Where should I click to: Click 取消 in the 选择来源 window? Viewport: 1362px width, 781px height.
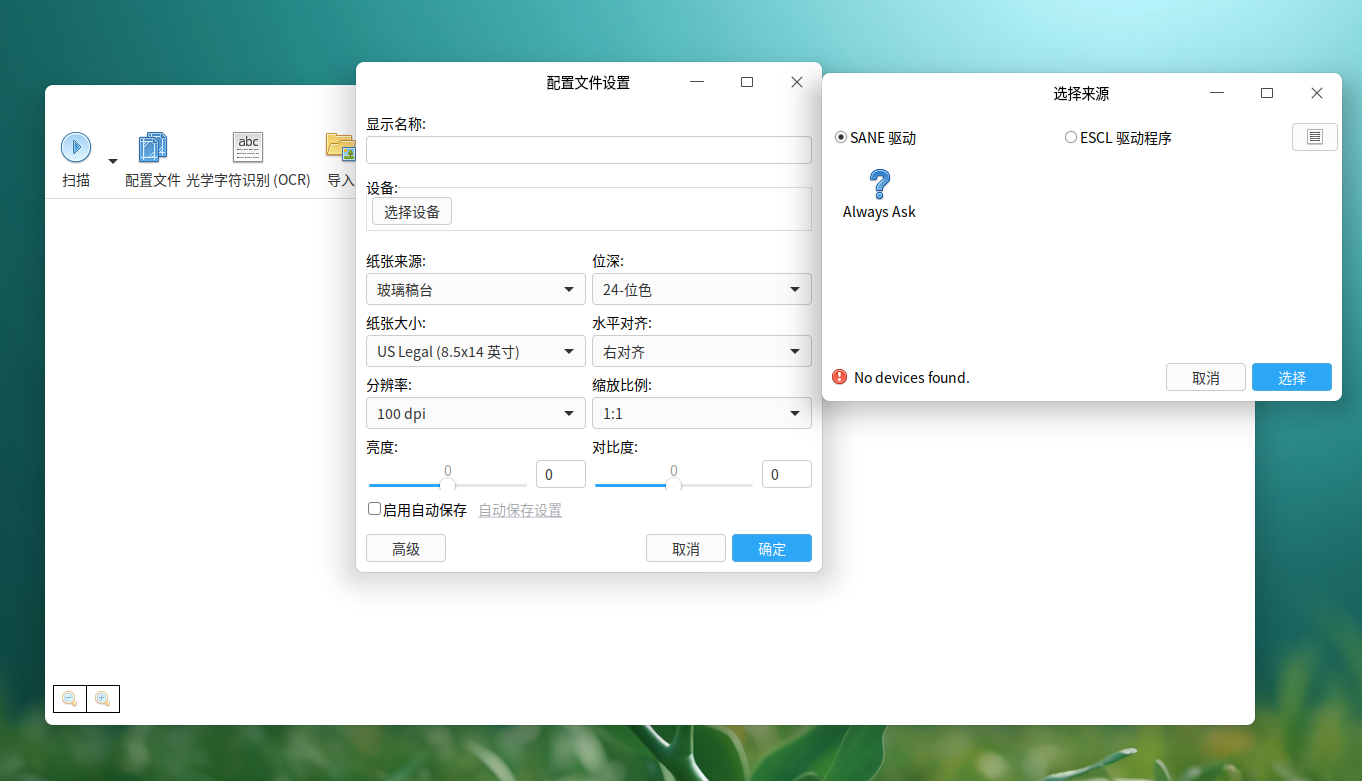[x=1206, y=377]
